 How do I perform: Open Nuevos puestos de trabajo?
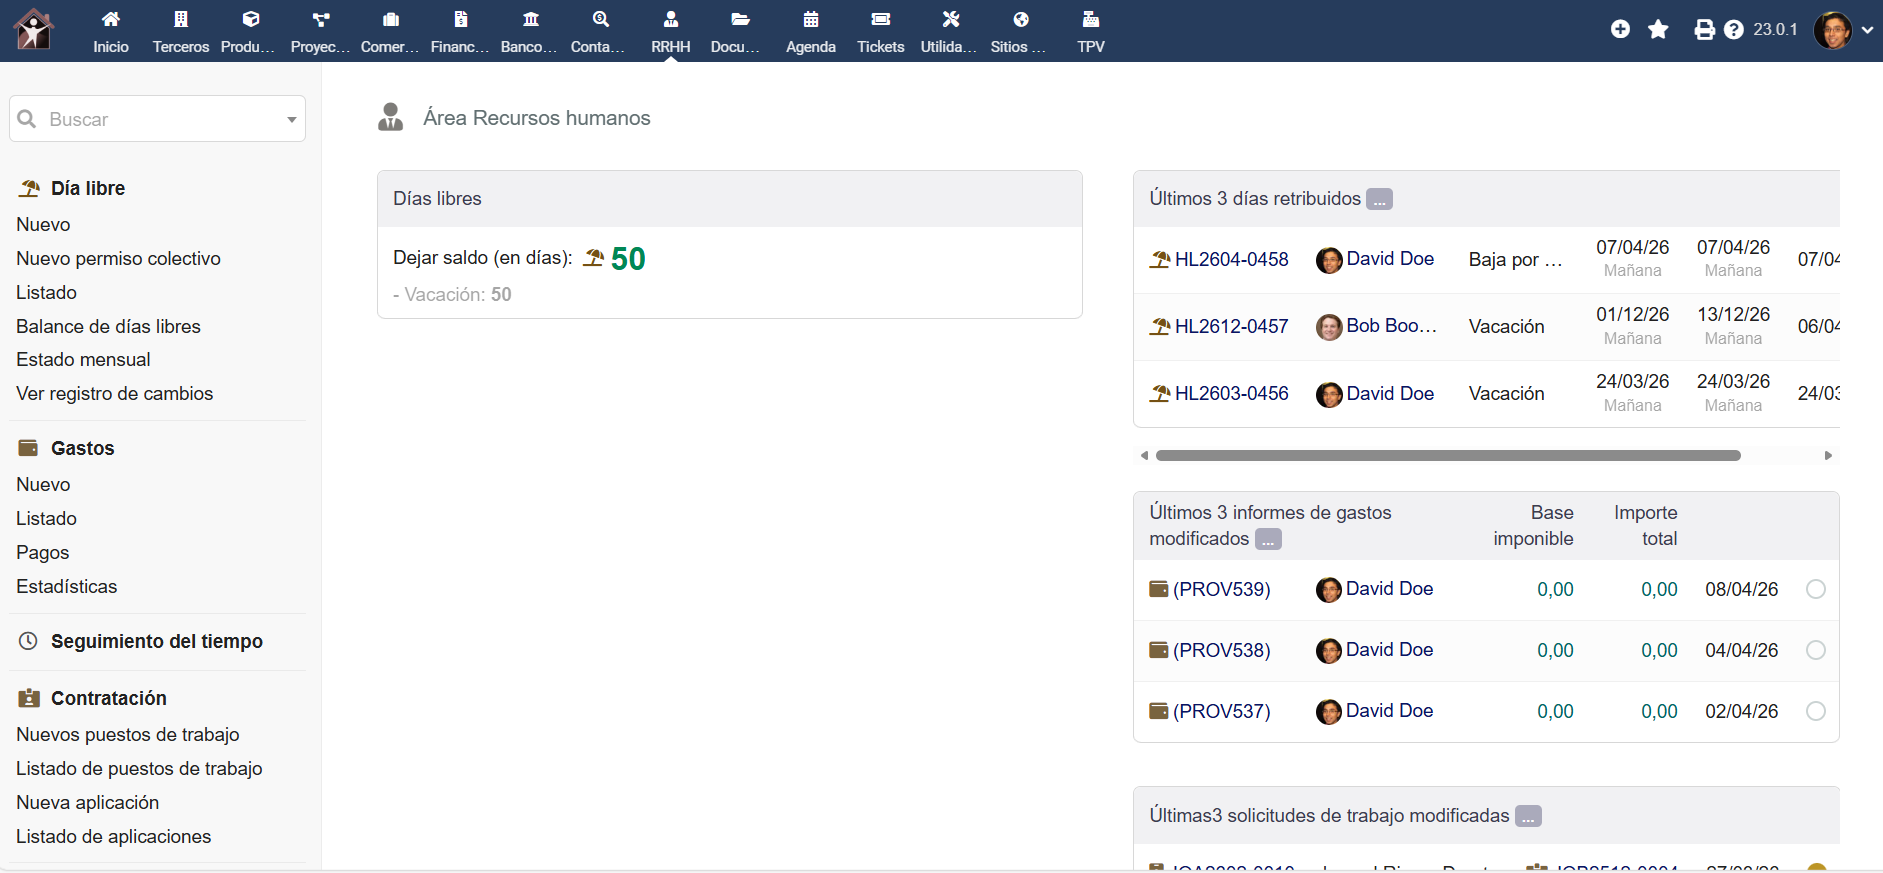[x=127, y=734]
